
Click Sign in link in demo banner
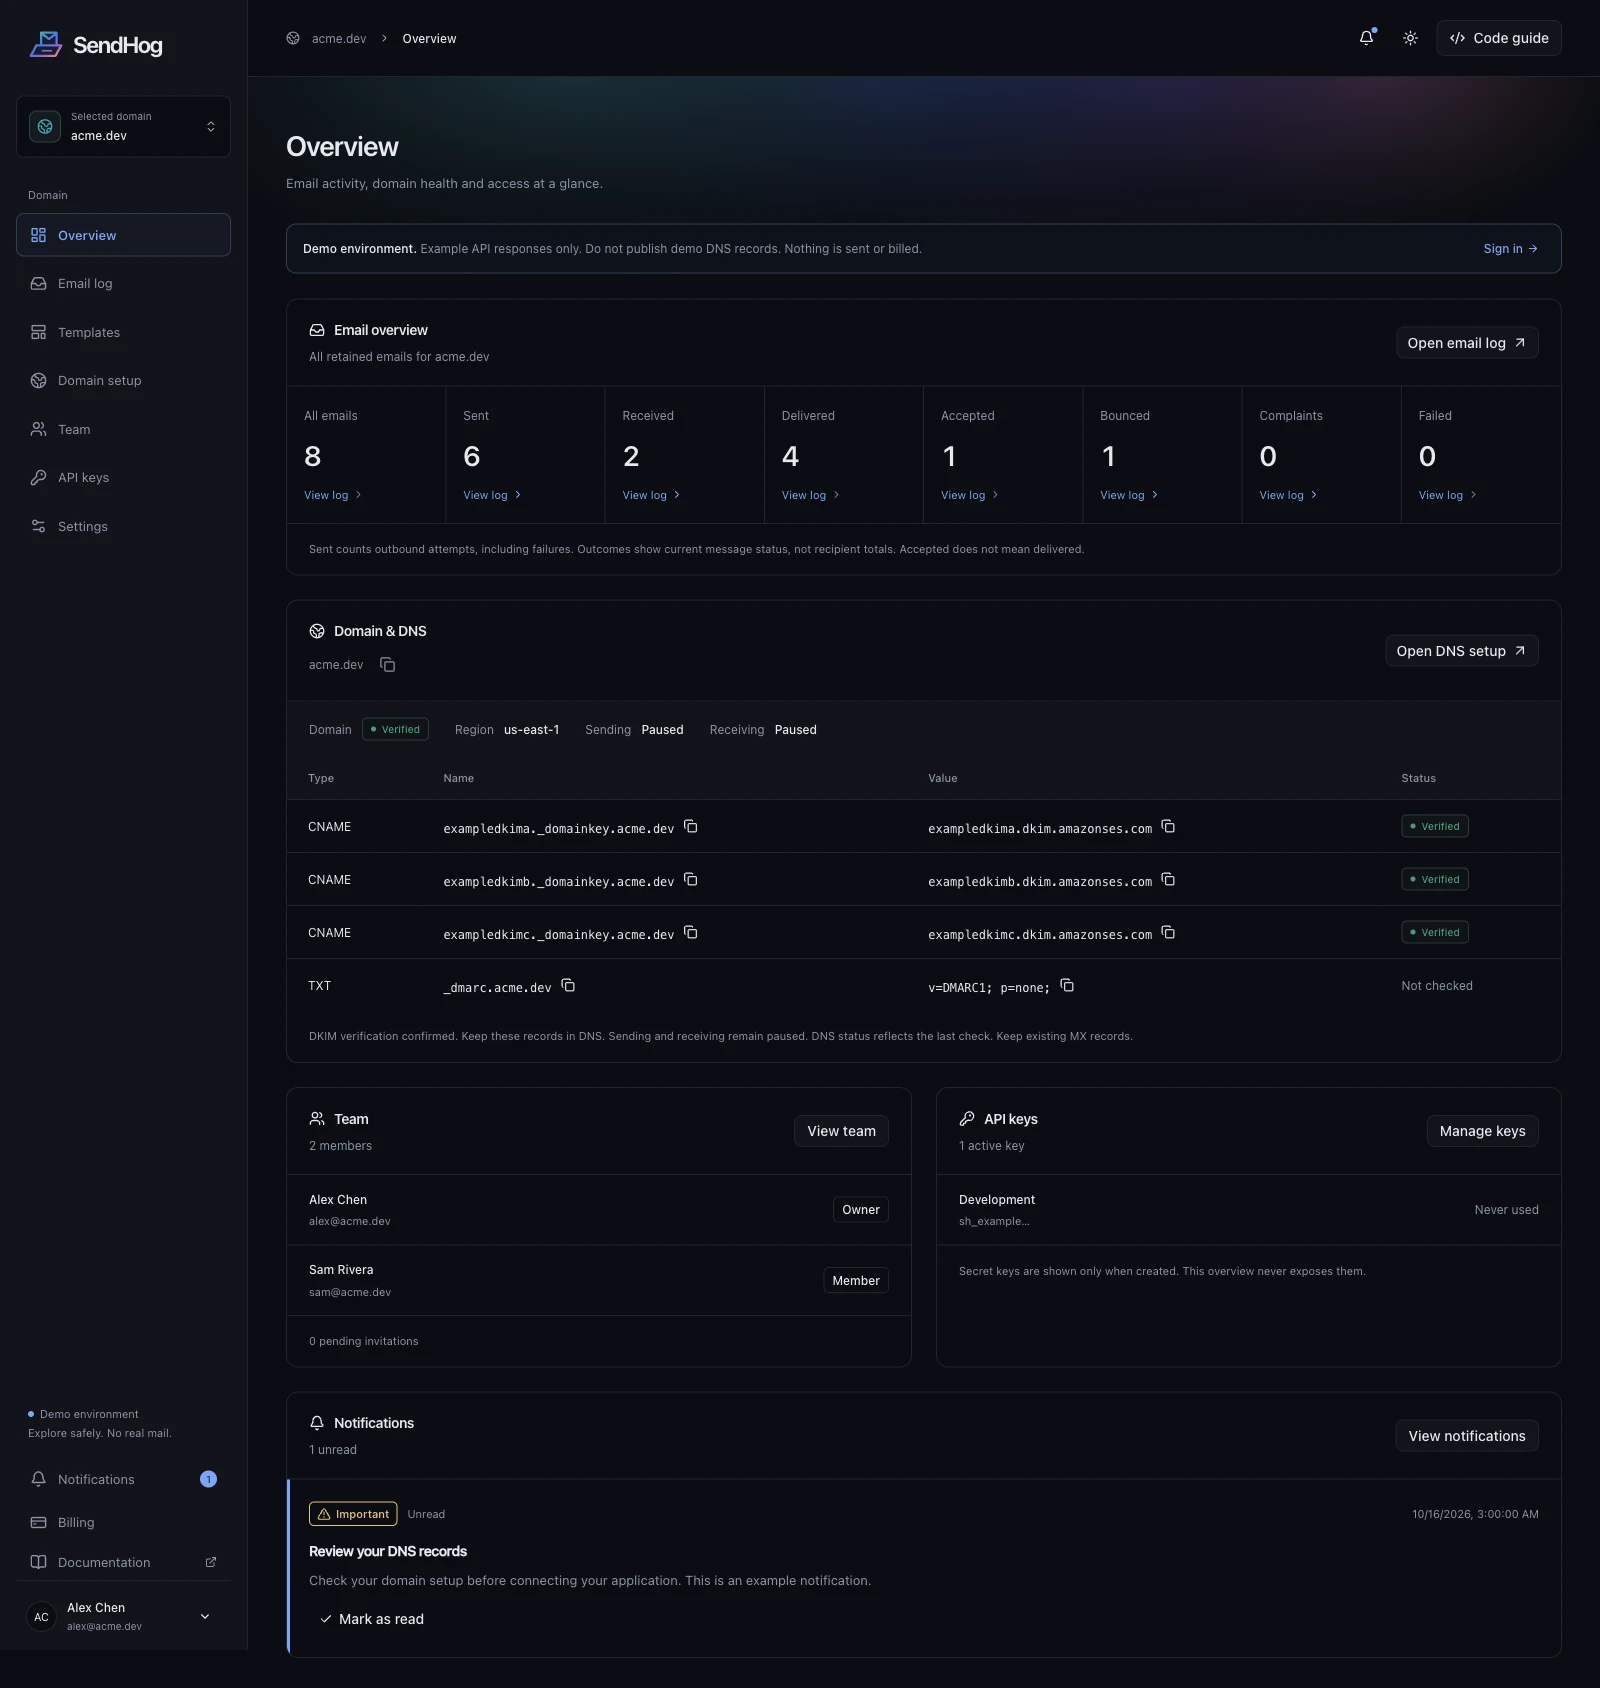click(x=1510, y=249)
